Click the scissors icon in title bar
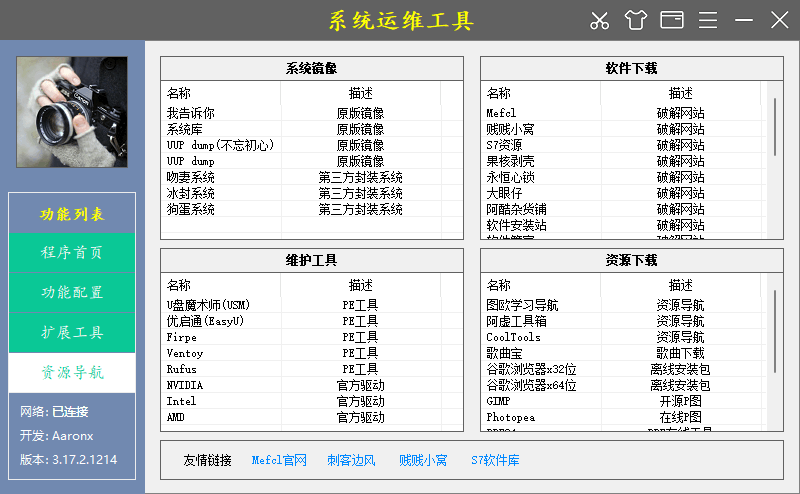This screenshot has width=800, height=494. click(x=599, y=20)
